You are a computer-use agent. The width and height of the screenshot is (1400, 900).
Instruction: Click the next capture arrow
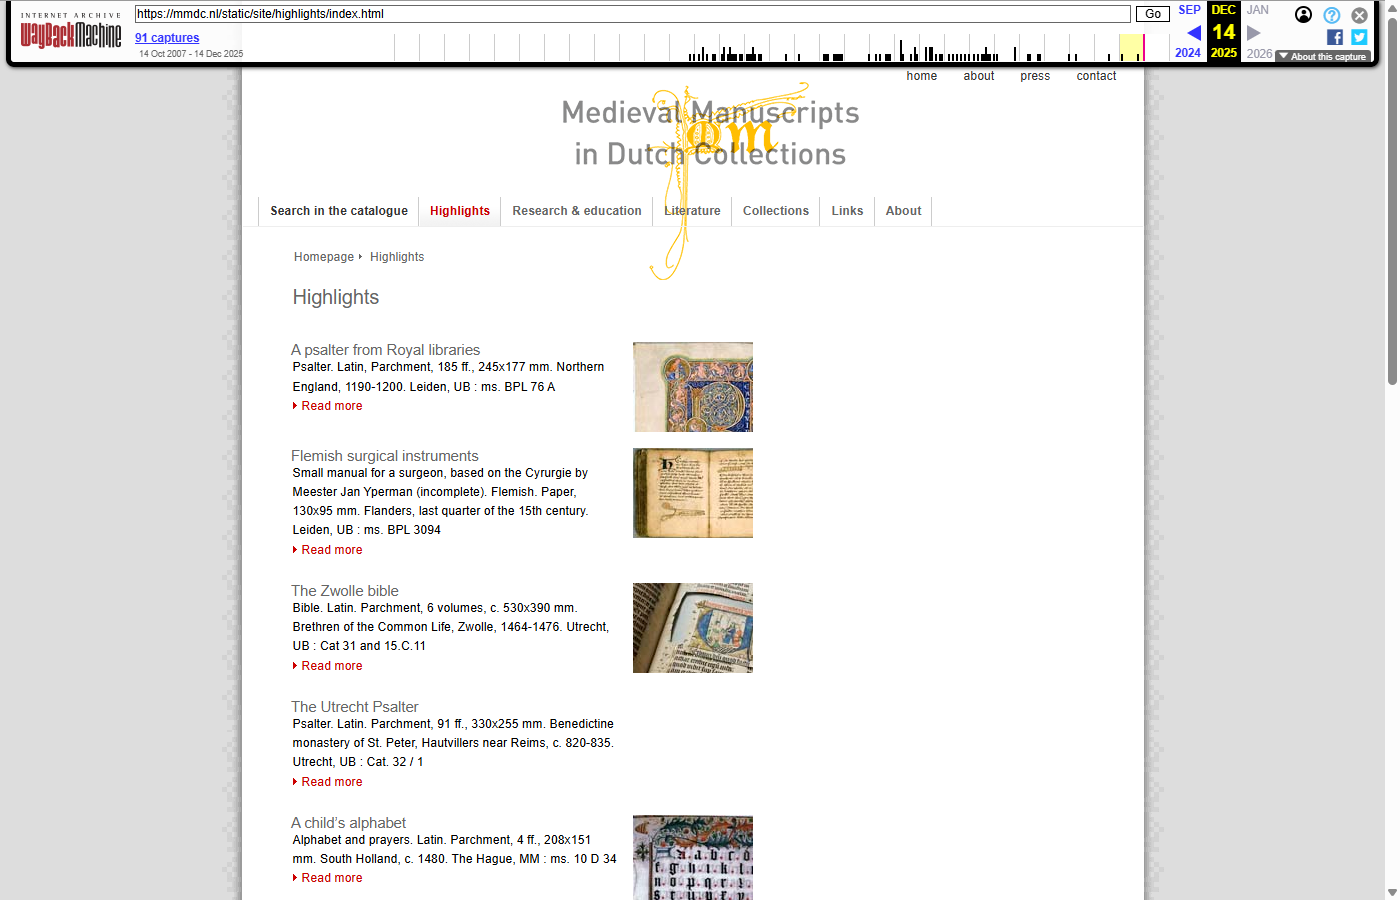pyautogui.click(x=1253, y=33)
